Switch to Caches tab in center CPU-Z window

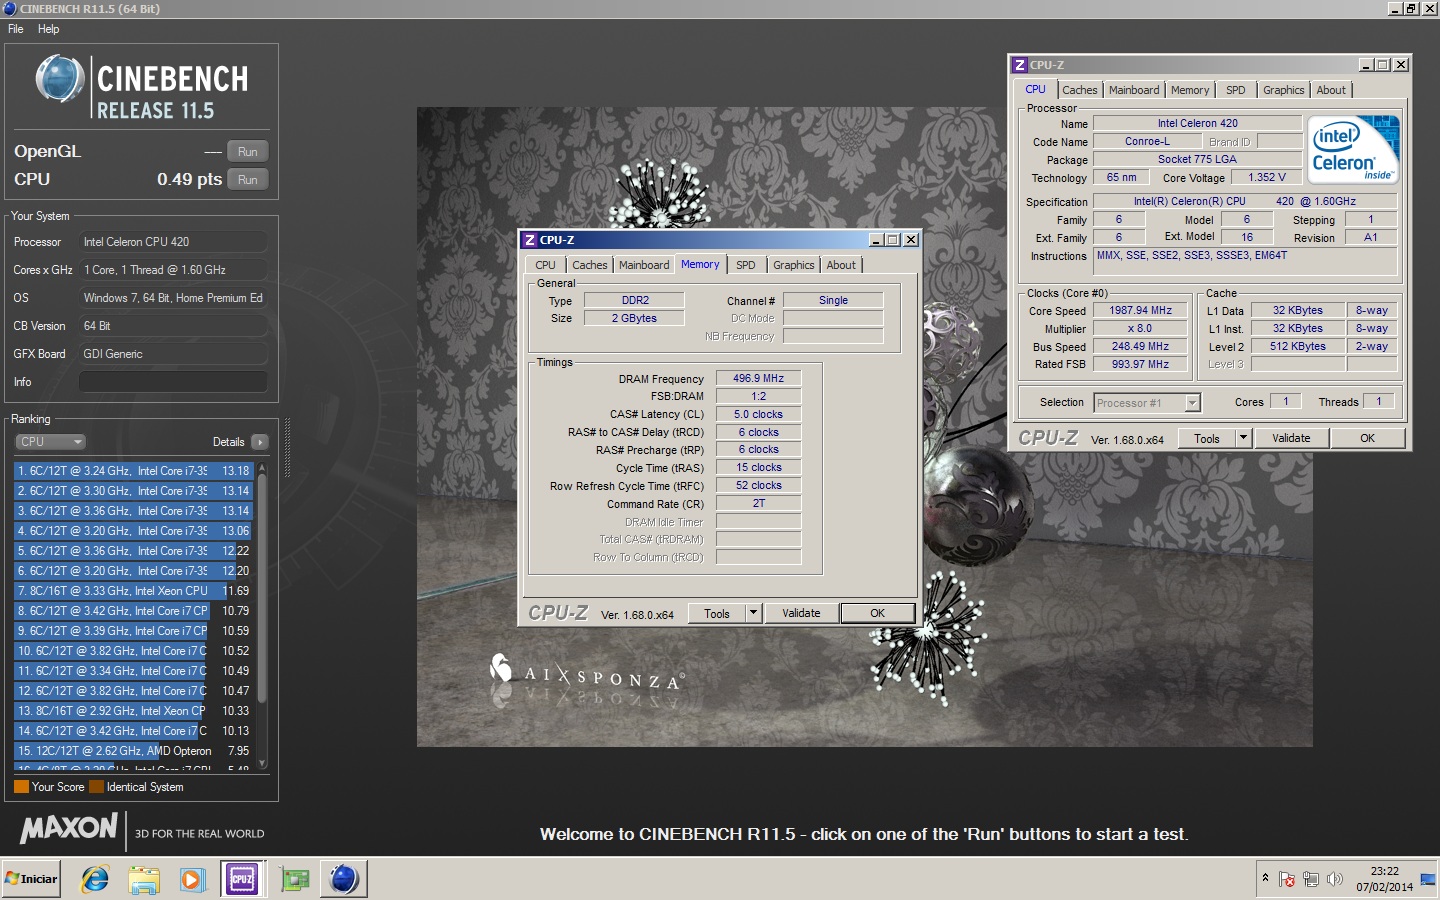pyautogui.click(x=589, y=265)
